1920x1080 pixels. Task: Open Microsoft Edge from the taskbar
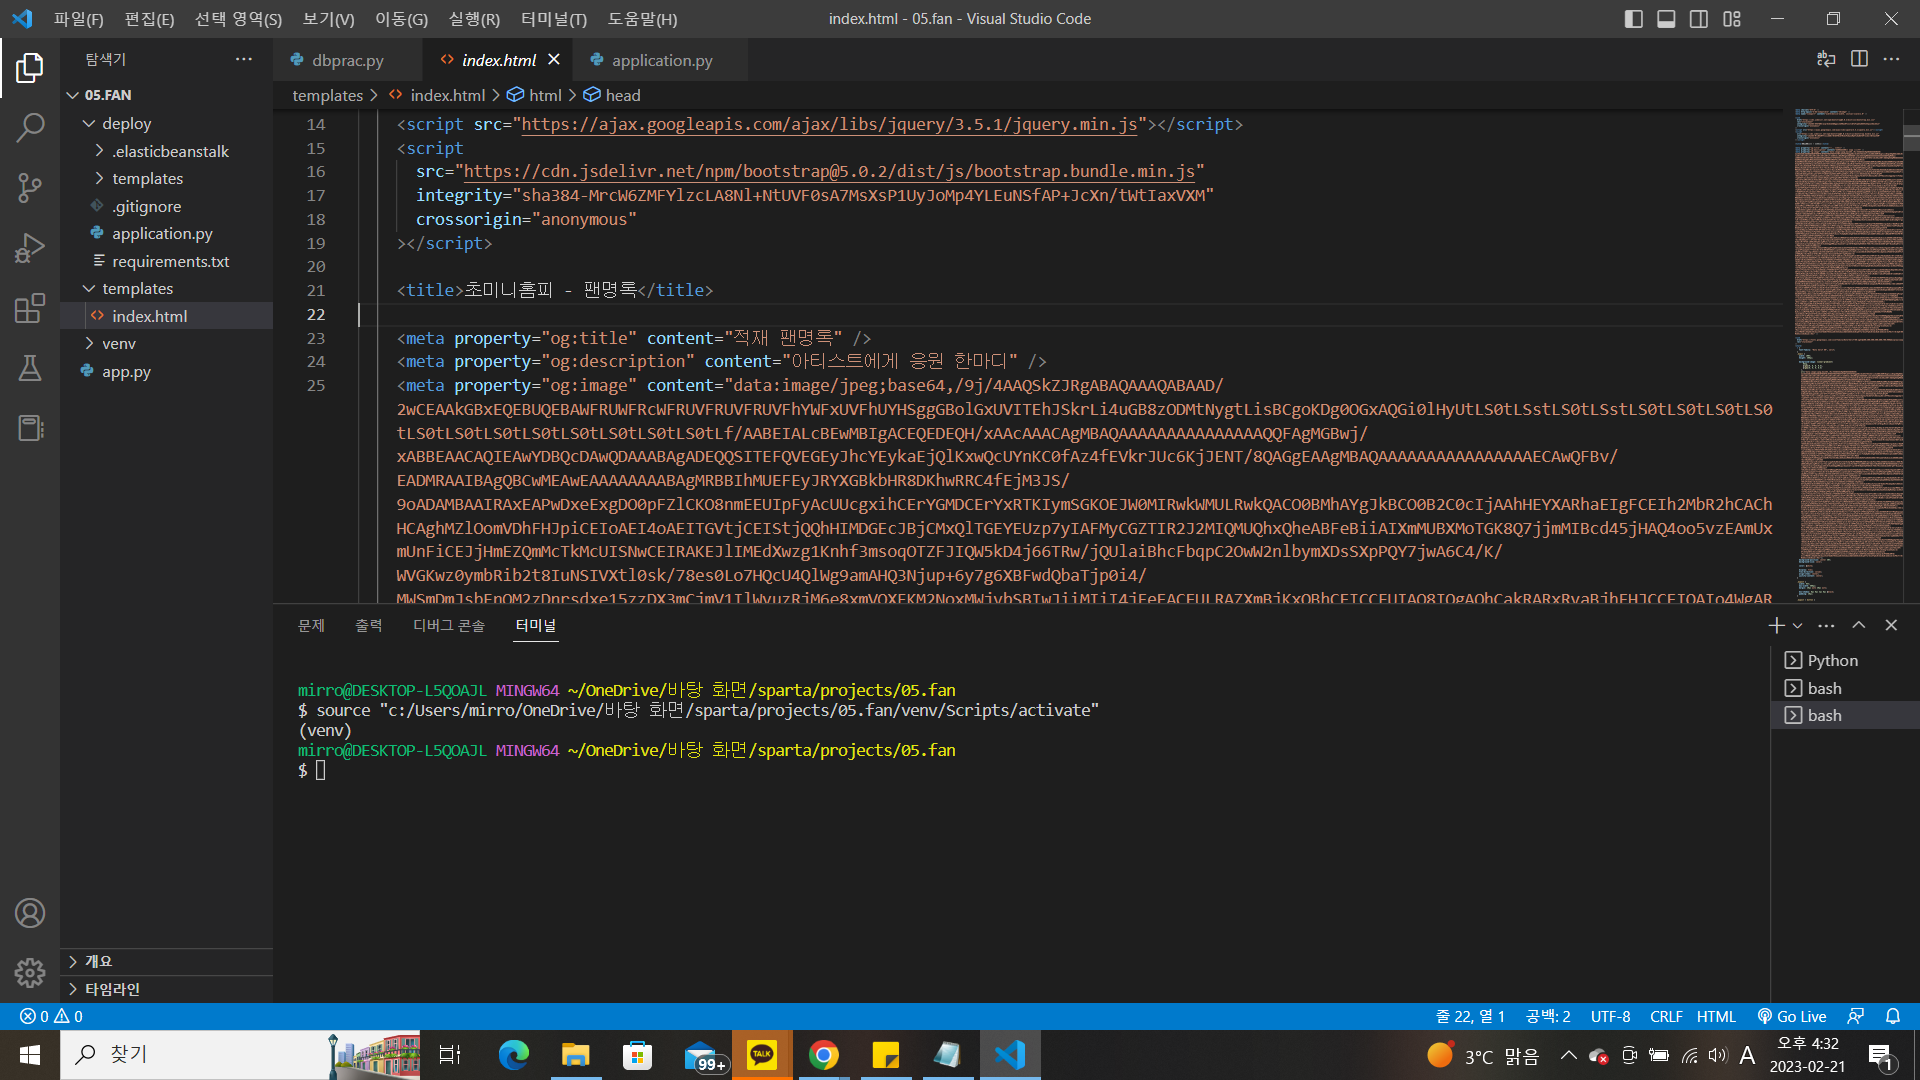click(514, 1055)
